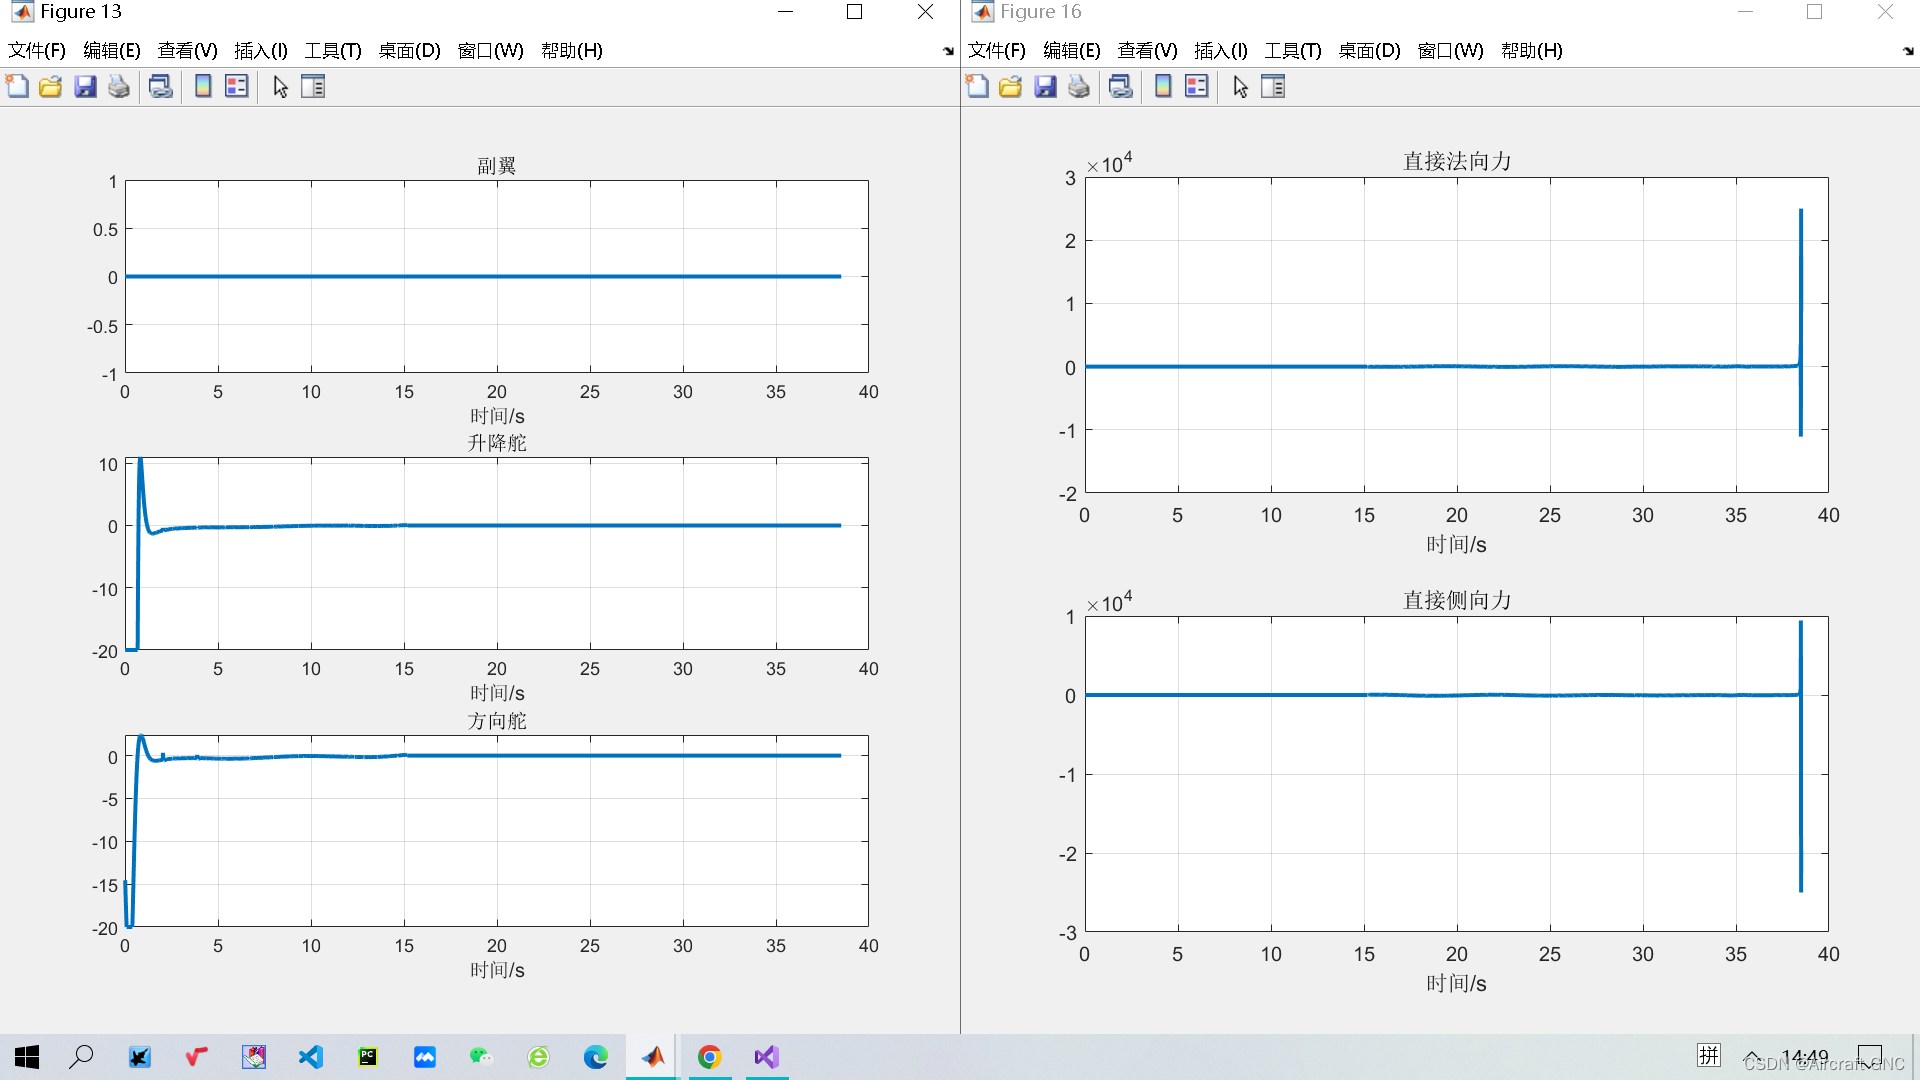Toggle Insert Colorbar in Figure 13 toolbar

(203, 87)
